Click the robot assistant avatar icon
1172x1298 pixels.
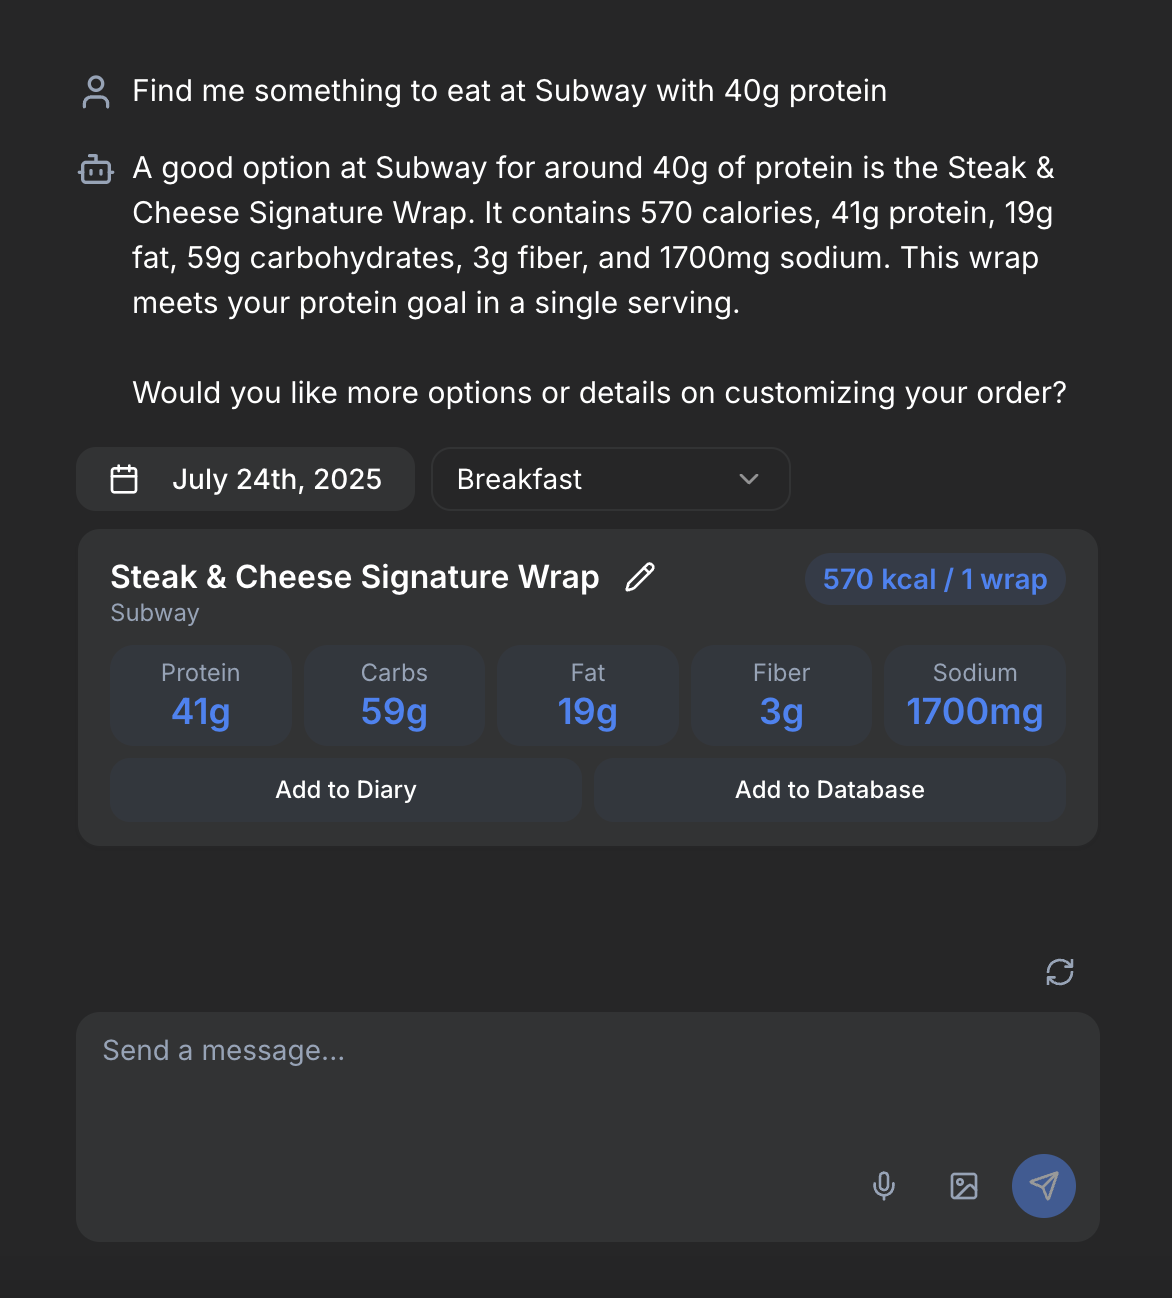(x=96, y=170)
